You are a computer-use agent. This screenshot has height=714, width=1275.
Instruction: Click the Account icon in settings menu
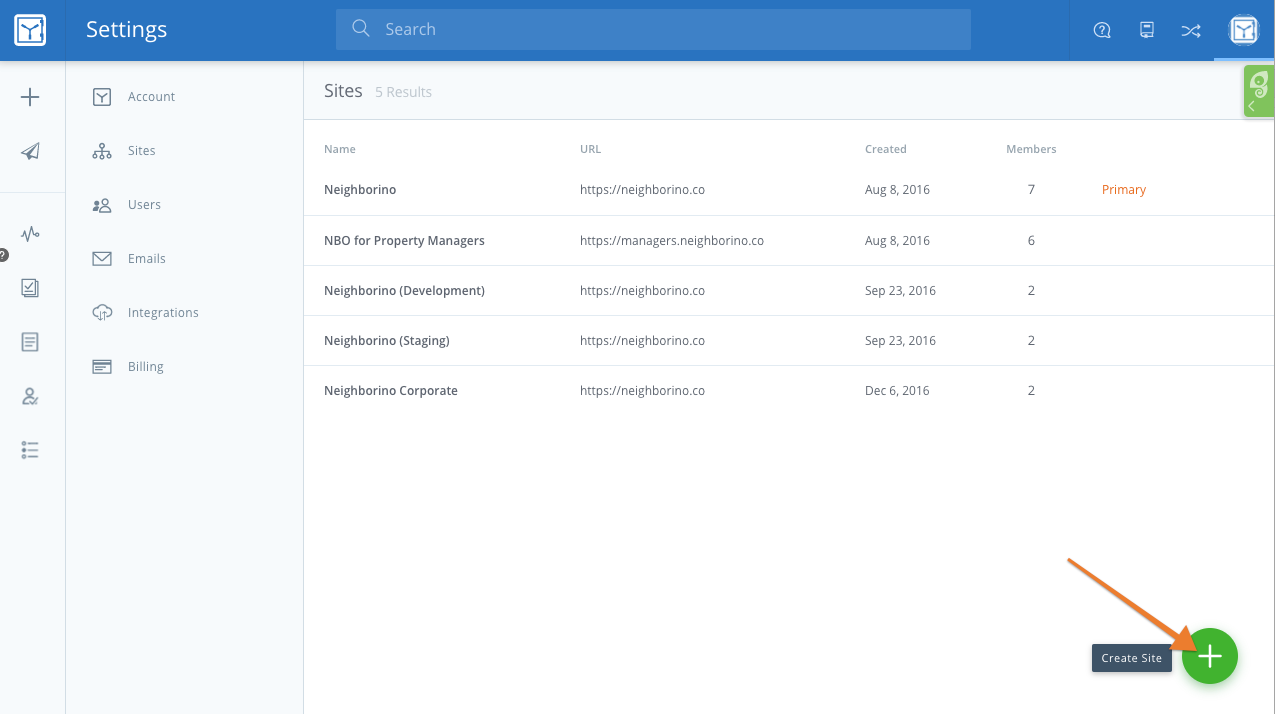point(102,97)
